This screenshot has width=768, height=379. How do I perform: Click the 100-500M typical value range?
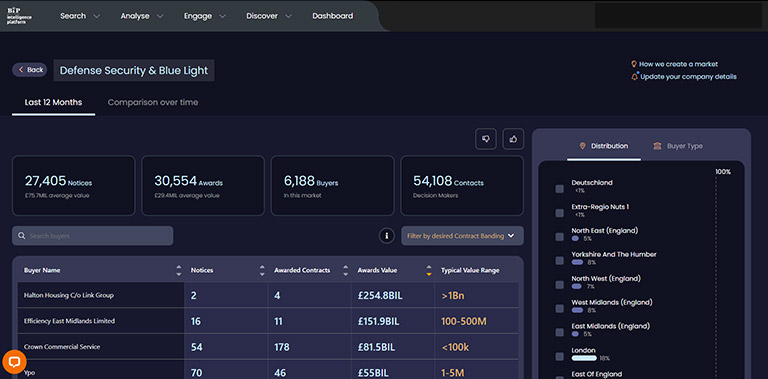click(x=465, y=321)
